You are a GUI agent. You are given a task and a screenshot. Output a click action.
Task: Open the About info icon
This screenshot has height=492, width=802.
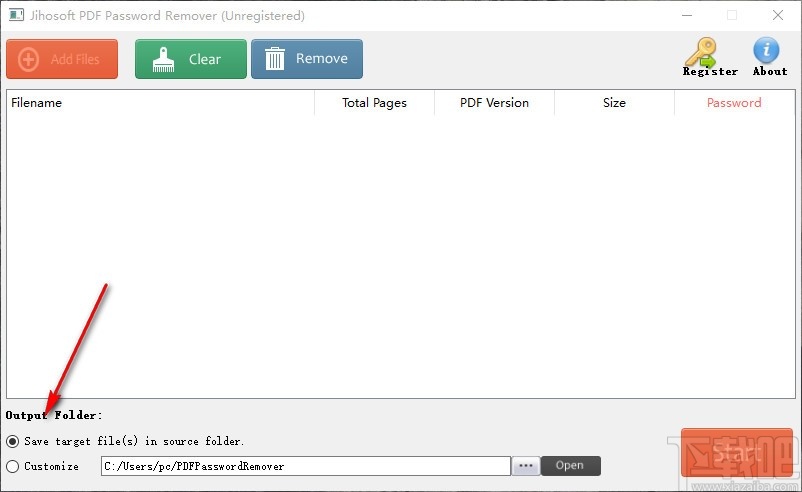pyautogui.click(x=770, y=57)
